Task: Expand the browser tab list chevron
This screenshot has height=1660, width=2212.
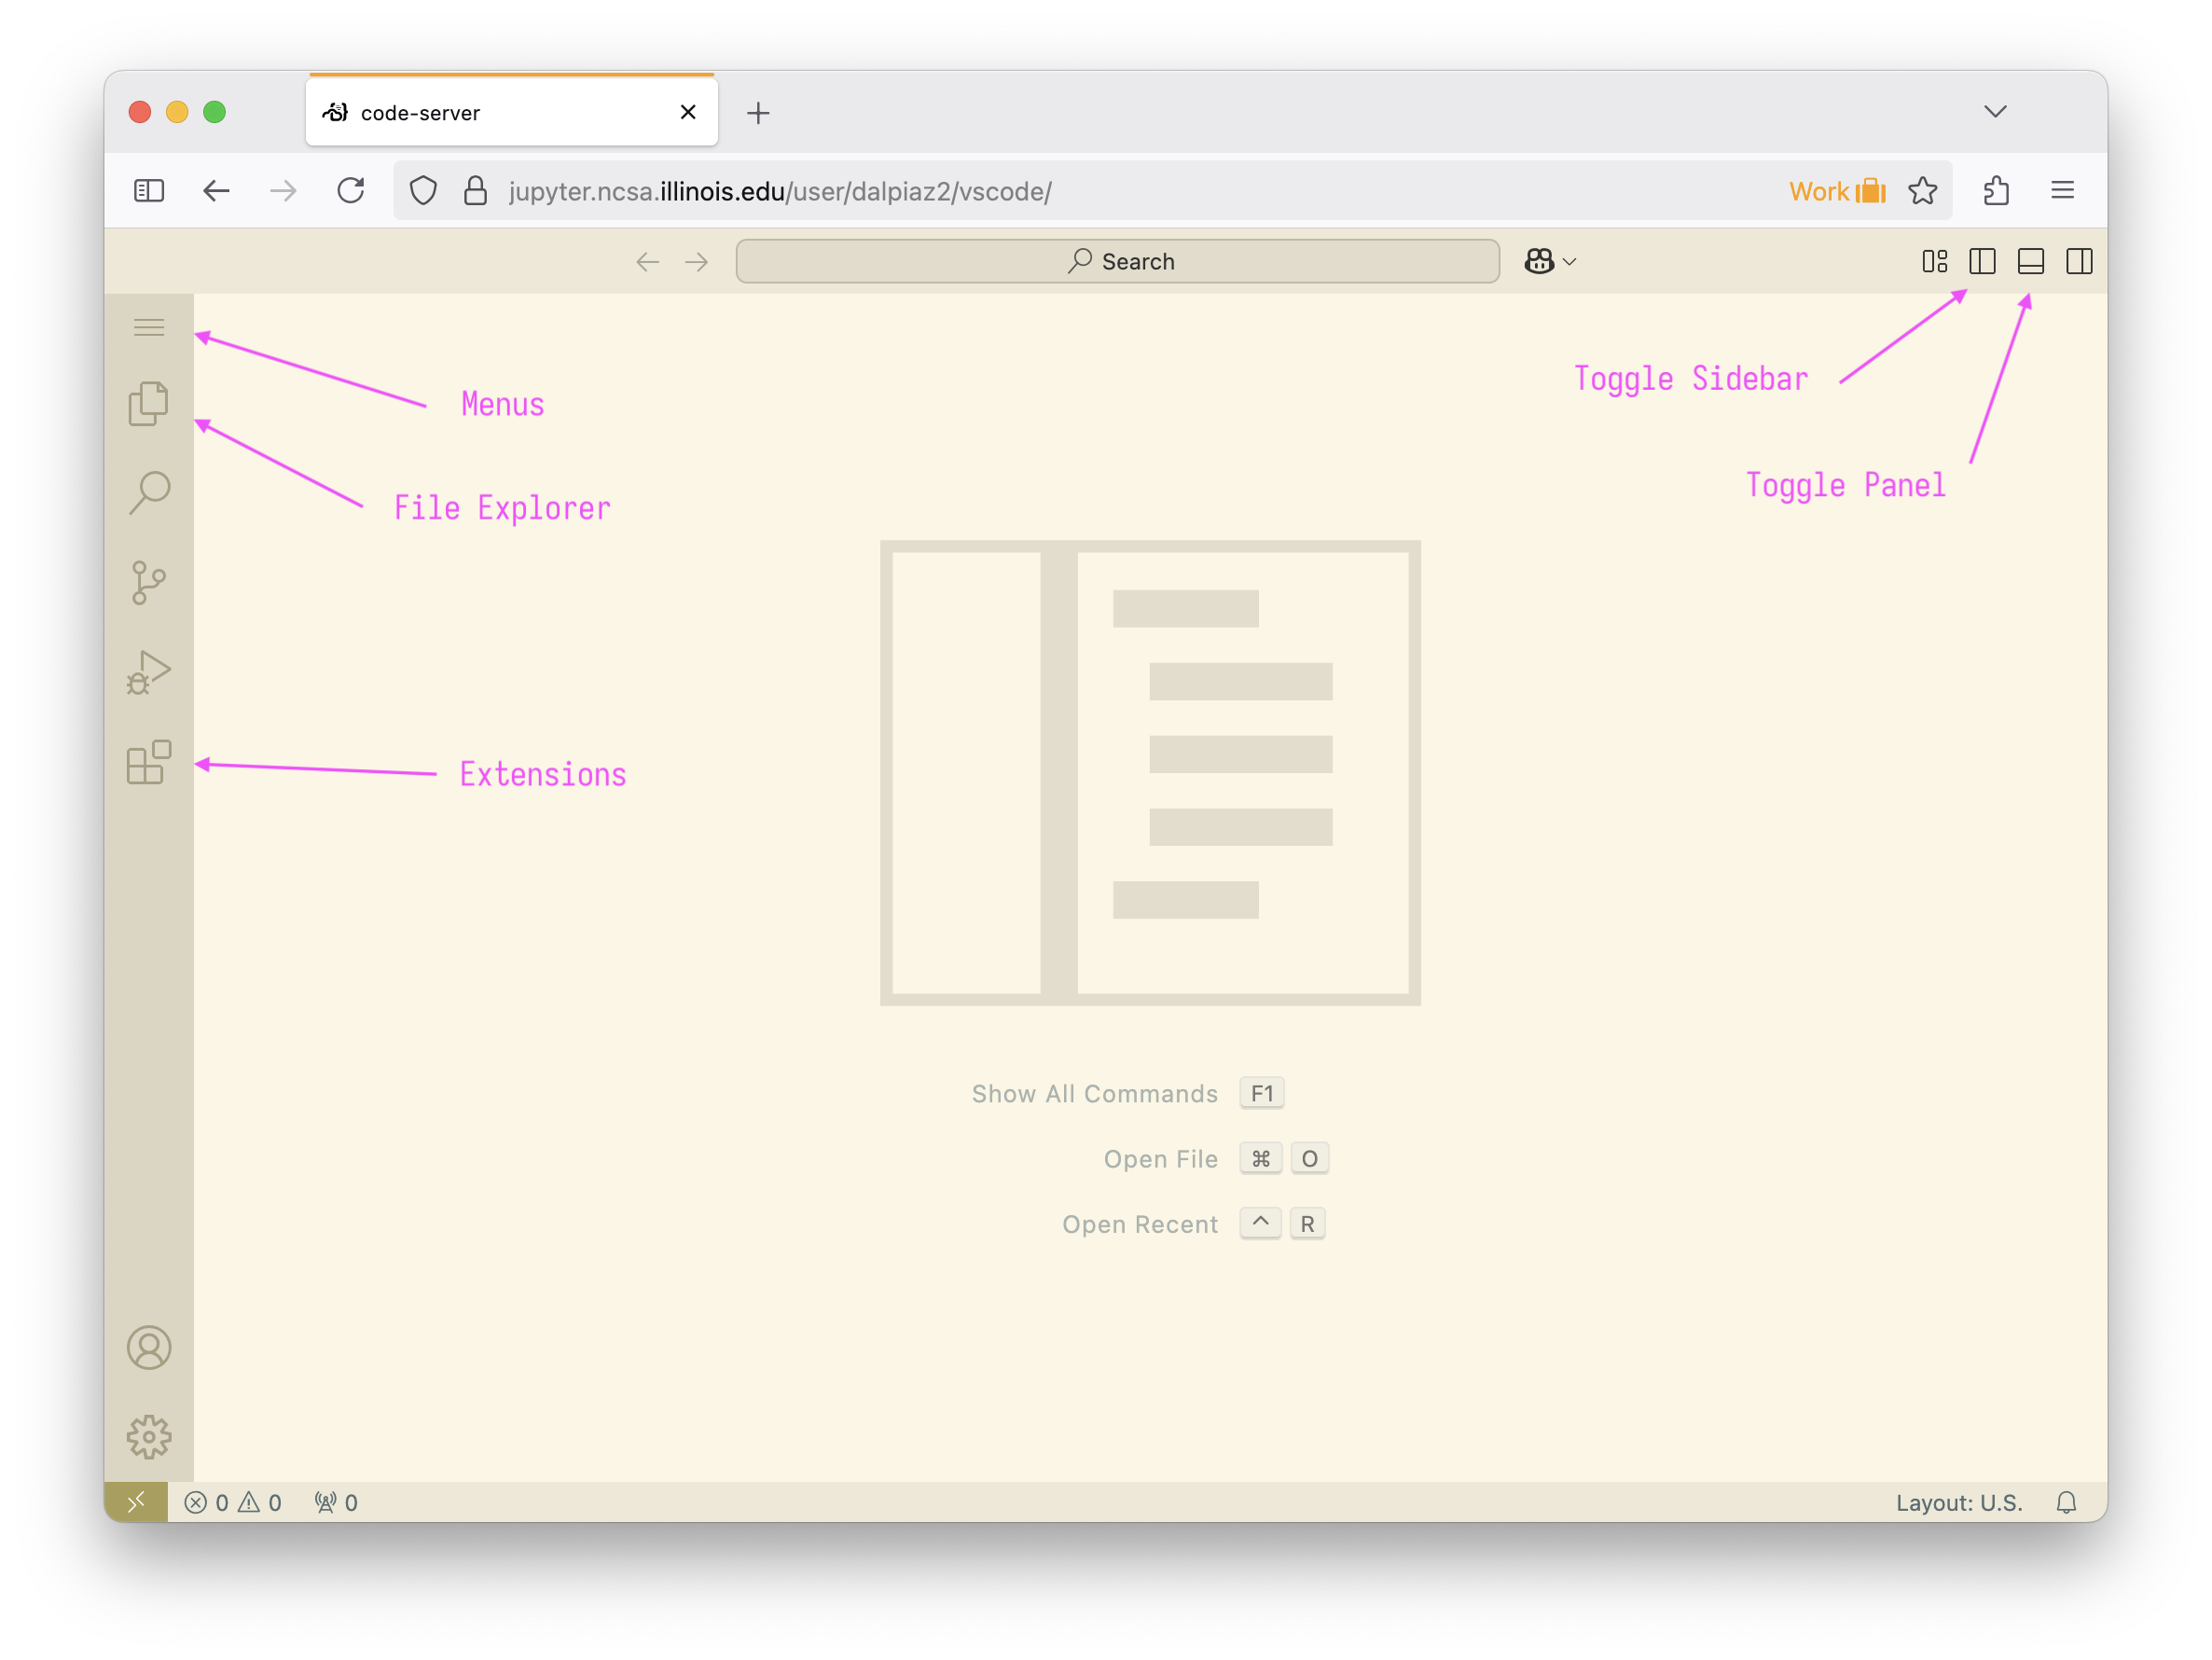Action: (1995, 111)
